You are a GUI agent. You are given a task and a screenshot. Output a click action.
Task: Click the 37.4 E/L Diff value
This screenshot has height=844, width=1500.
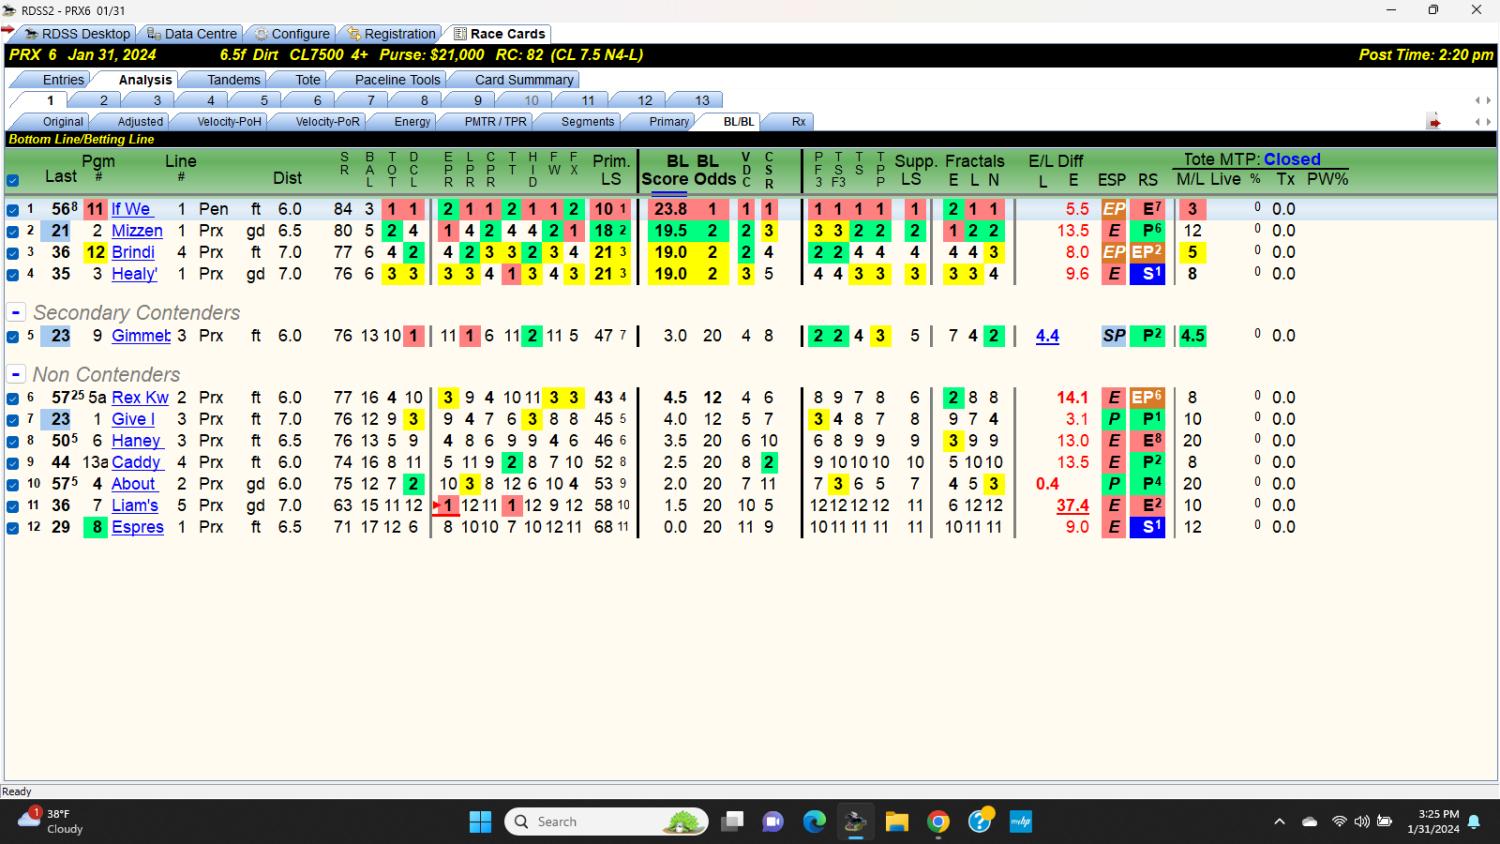click(x=1072, y=505)
